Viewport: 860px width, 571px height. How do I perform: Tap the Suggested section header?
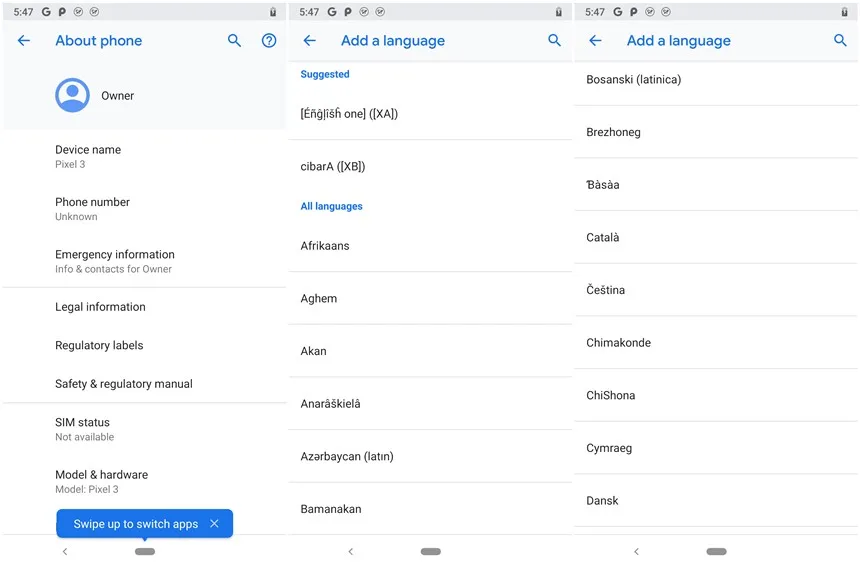coord(325,74)
